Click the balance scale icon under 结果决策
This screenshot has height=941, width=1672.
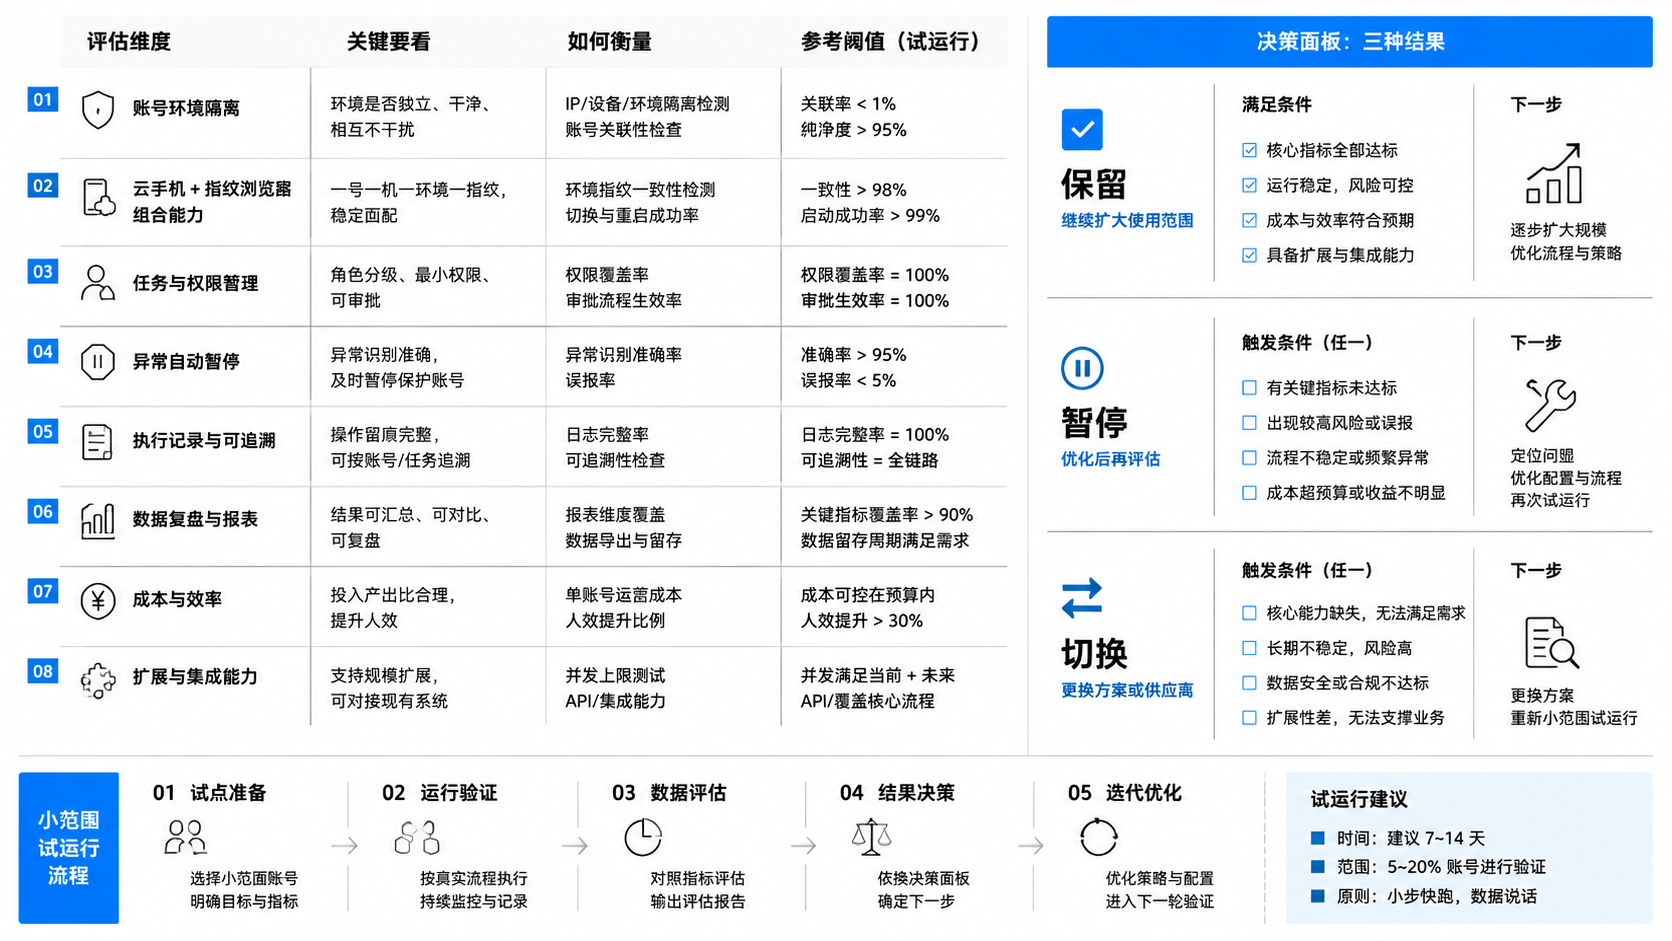coord(871,837)
